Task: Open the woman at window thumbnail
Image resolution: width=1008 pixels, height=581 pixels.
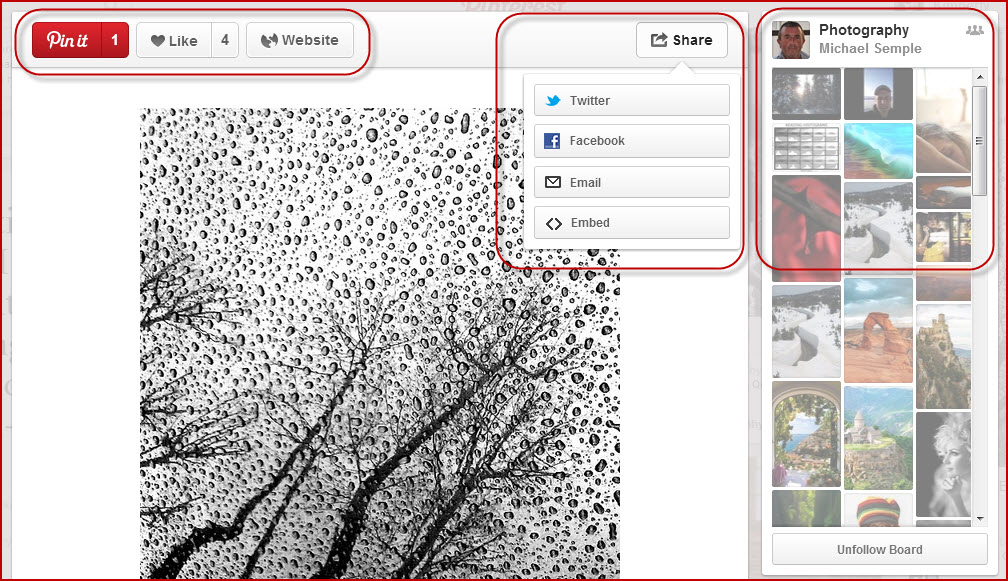Action: [x=943, y=237]
